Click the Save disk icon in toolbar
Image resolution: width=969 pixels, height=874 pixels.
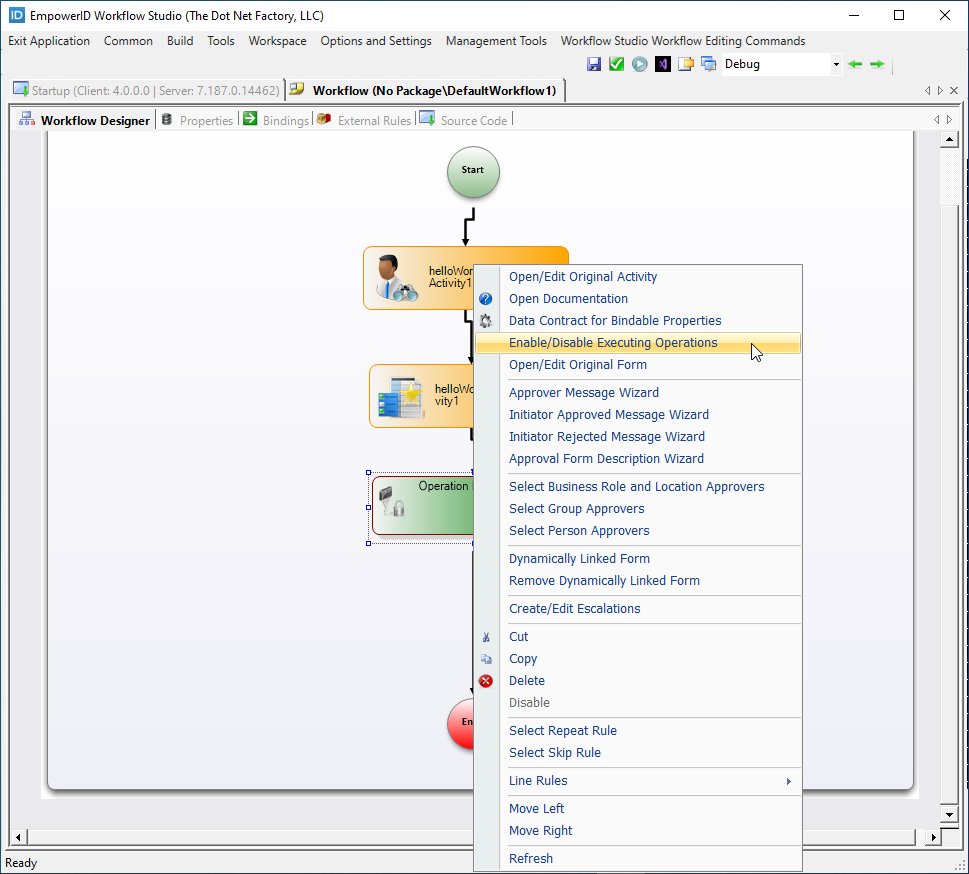pyautogui.click(x=594, y=64)
